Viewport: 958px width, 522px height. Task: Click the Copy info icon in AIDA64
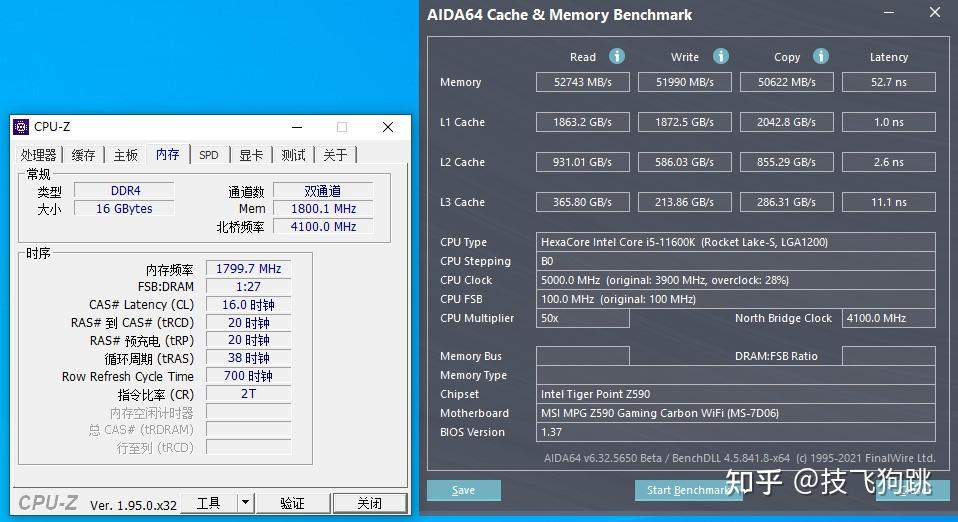click(x=821, y=56)
